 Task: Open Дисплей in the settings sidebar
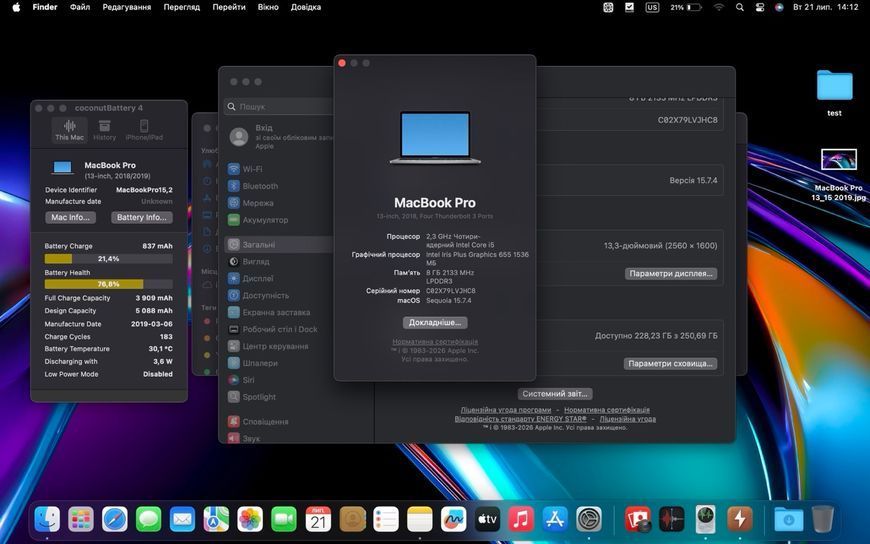251,278
